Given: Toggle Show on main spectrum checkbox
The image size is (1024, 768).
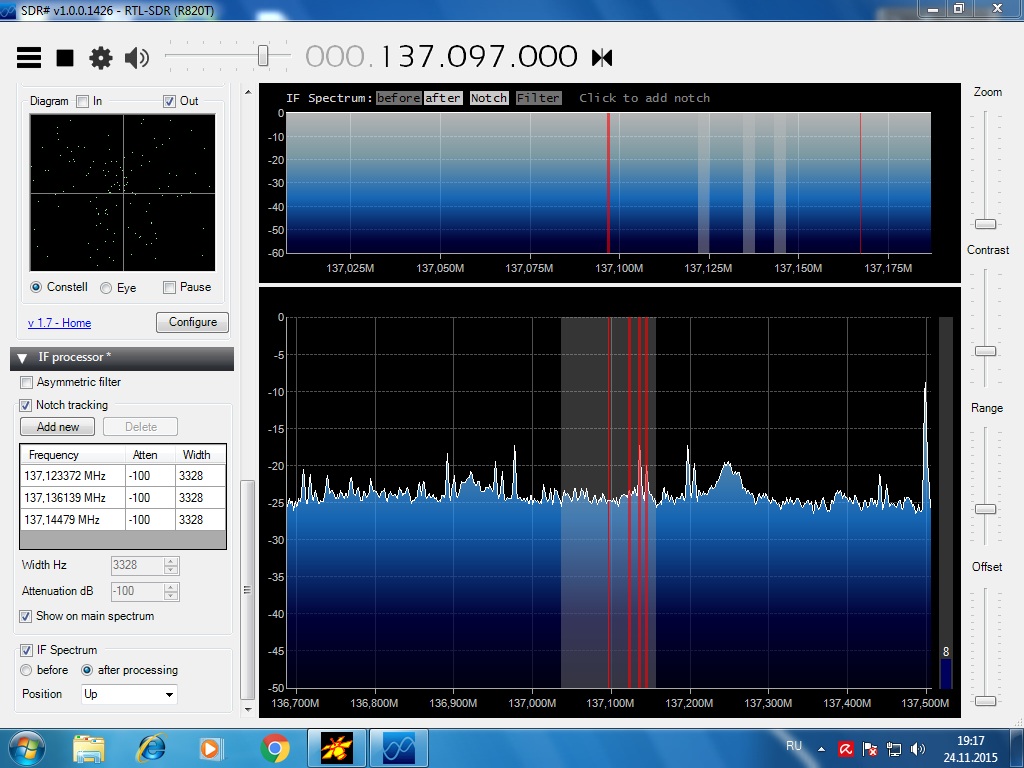Looking at the screenshot, I should (25, 616).
